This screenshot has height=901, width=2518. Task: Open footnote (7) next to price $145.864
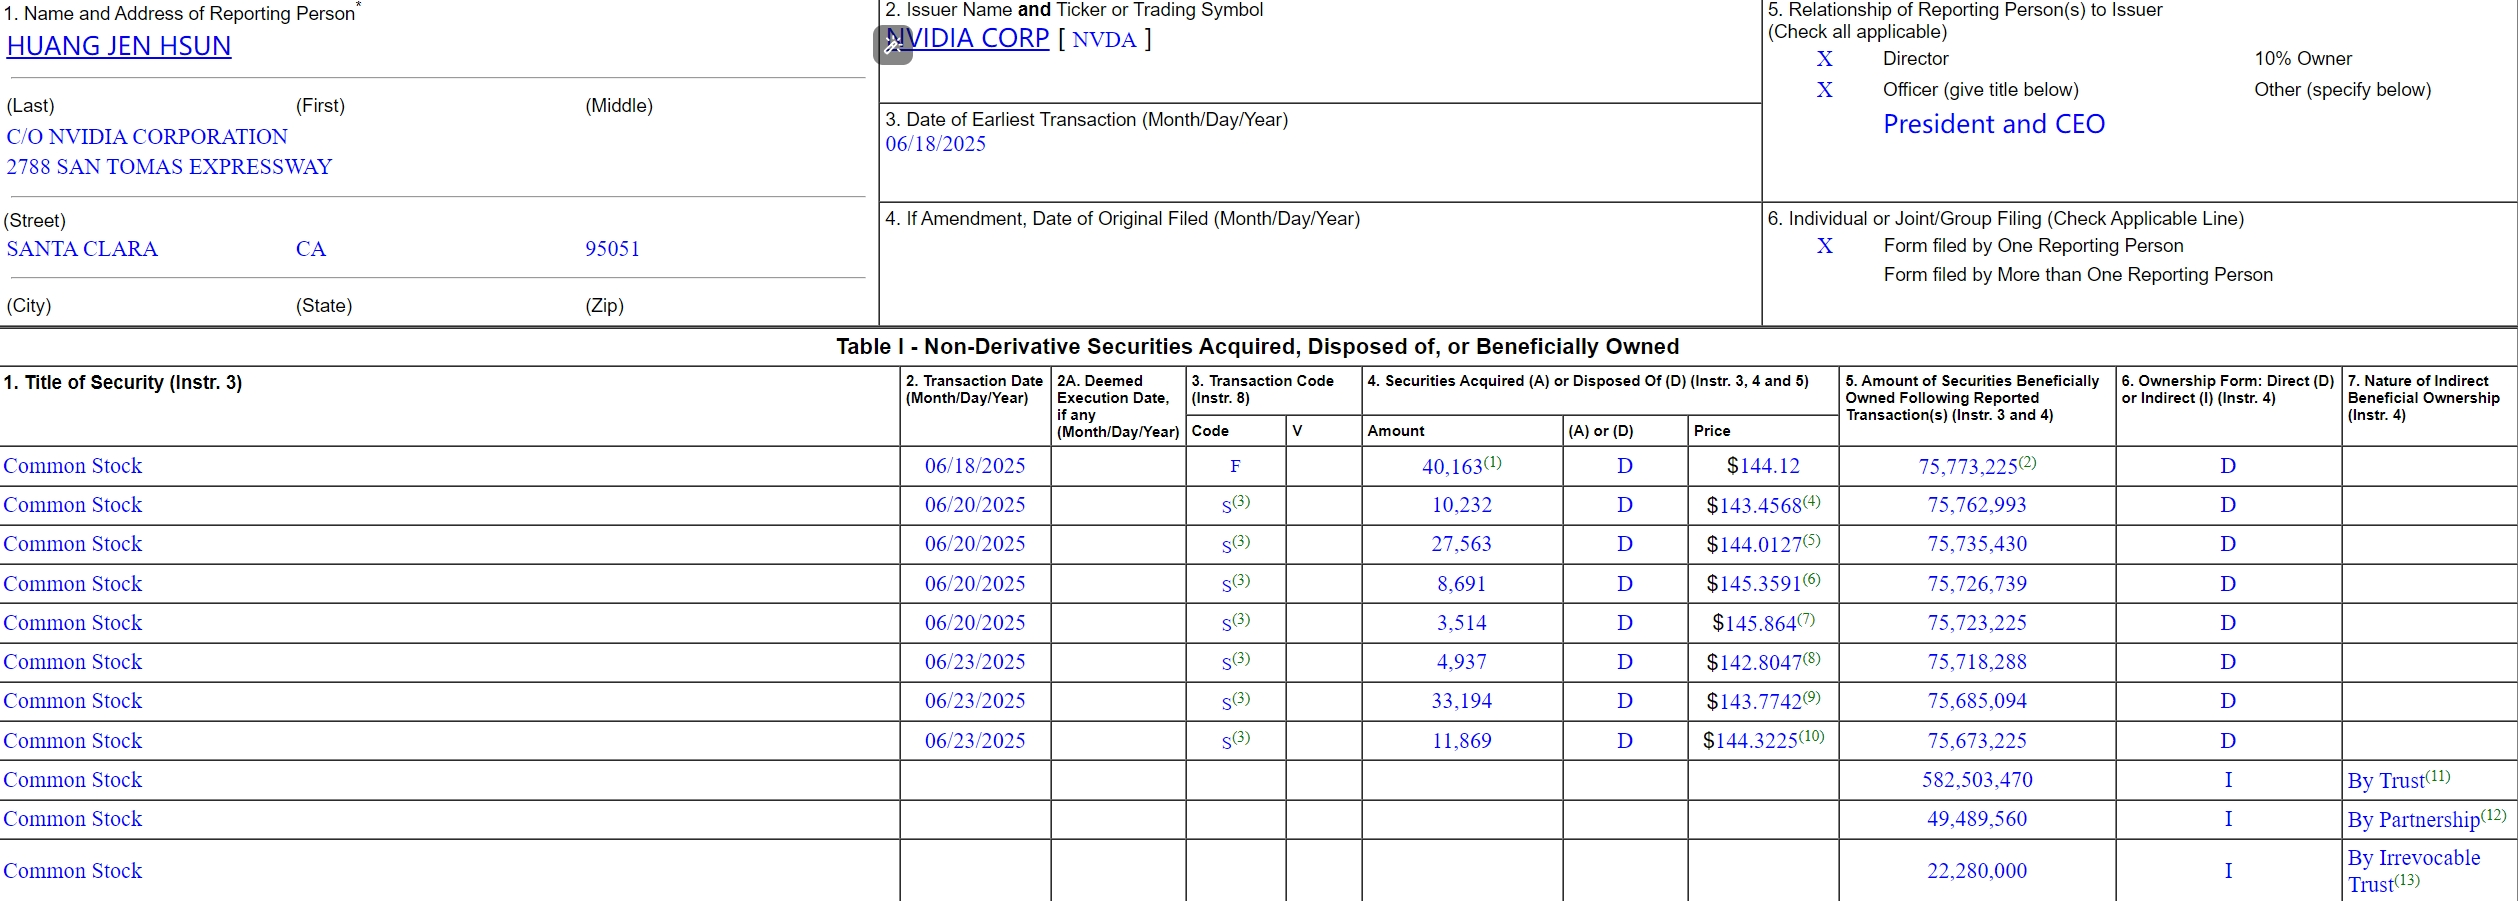(x=1806, y=619)
